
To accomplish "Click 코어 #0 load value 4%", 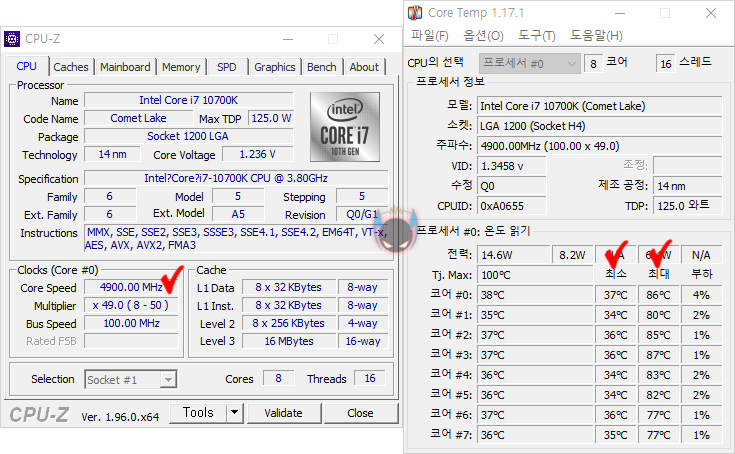I will tap(701, 295).
